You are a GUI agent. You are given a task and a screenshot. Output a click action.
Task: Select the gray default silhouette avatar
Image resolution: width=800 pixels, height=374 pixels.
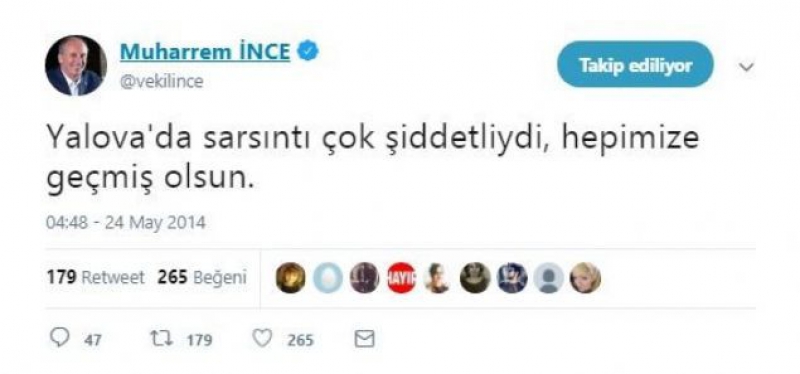pos(548,278)
